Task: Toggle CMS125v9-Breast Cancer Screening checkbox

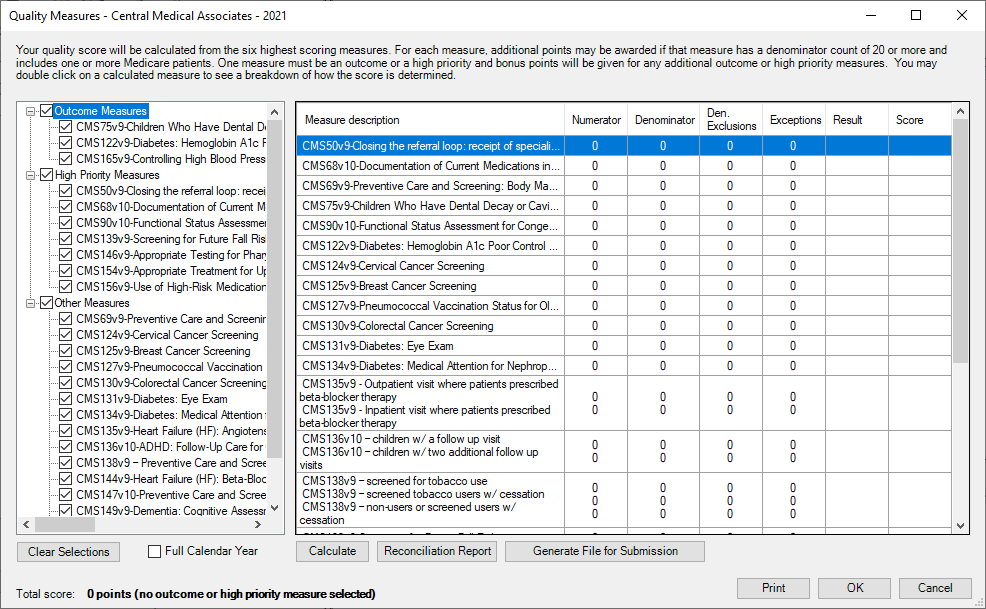Action: click(x=66, y=351)
